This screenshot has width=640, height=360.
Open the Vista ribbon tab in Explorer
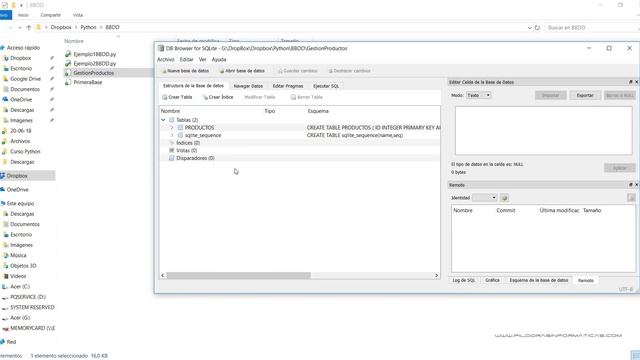[78, 15]
